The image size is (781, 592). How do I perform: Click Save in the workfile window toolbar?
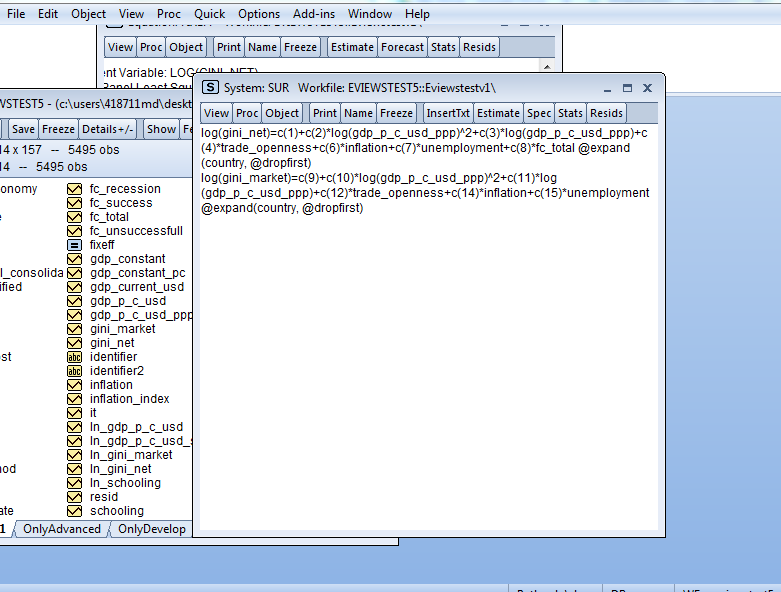(x=23, y=129)
